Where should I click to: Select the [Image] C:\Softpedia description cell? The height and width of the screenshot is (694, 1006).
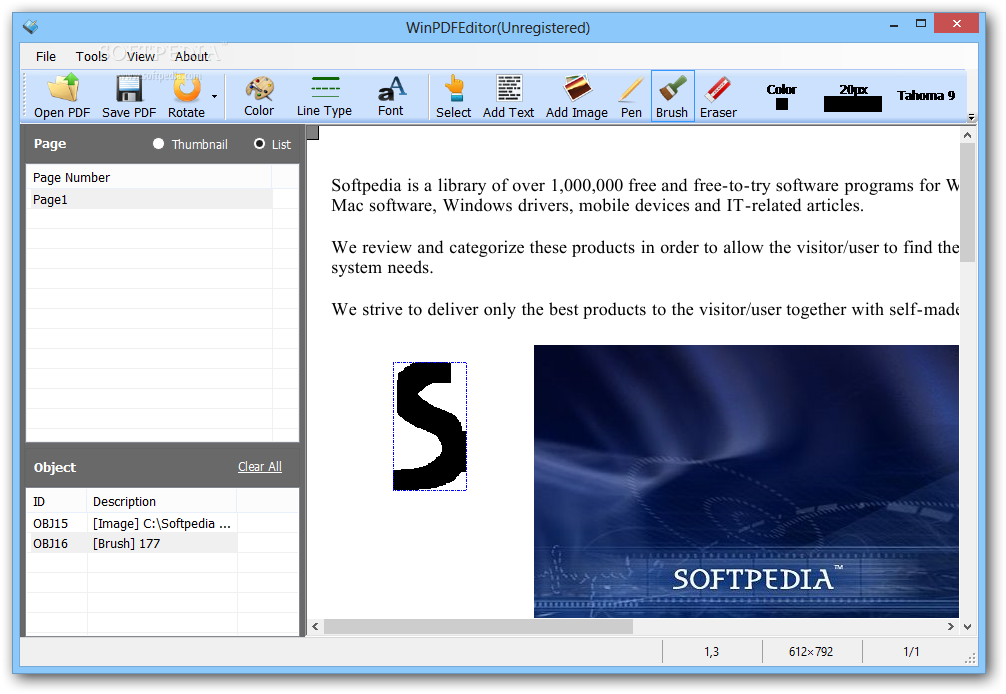tap(162, 523)
